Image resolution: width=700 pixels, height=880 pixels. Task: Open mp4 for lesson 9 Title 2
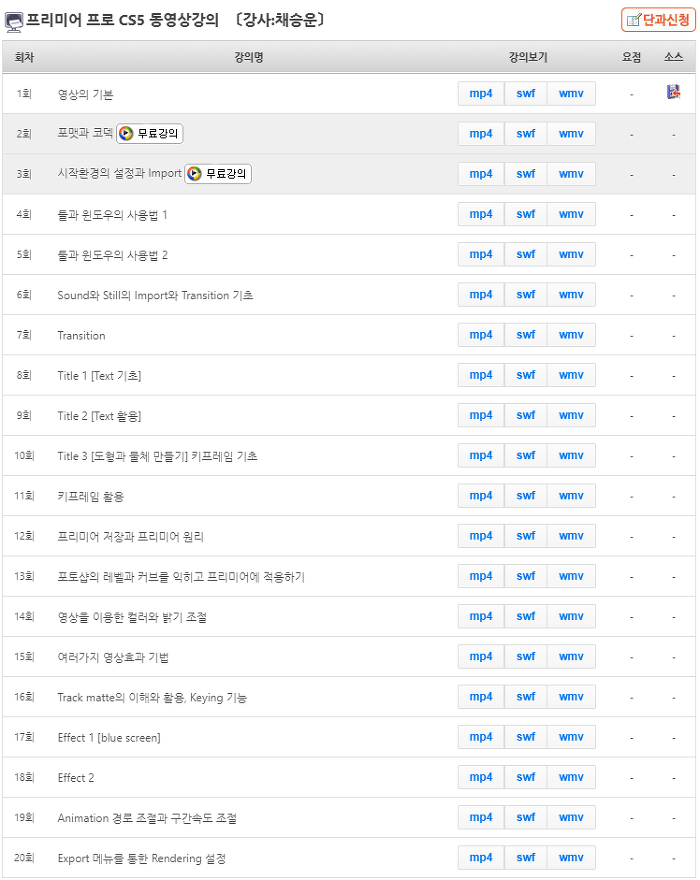pos(481,415)
